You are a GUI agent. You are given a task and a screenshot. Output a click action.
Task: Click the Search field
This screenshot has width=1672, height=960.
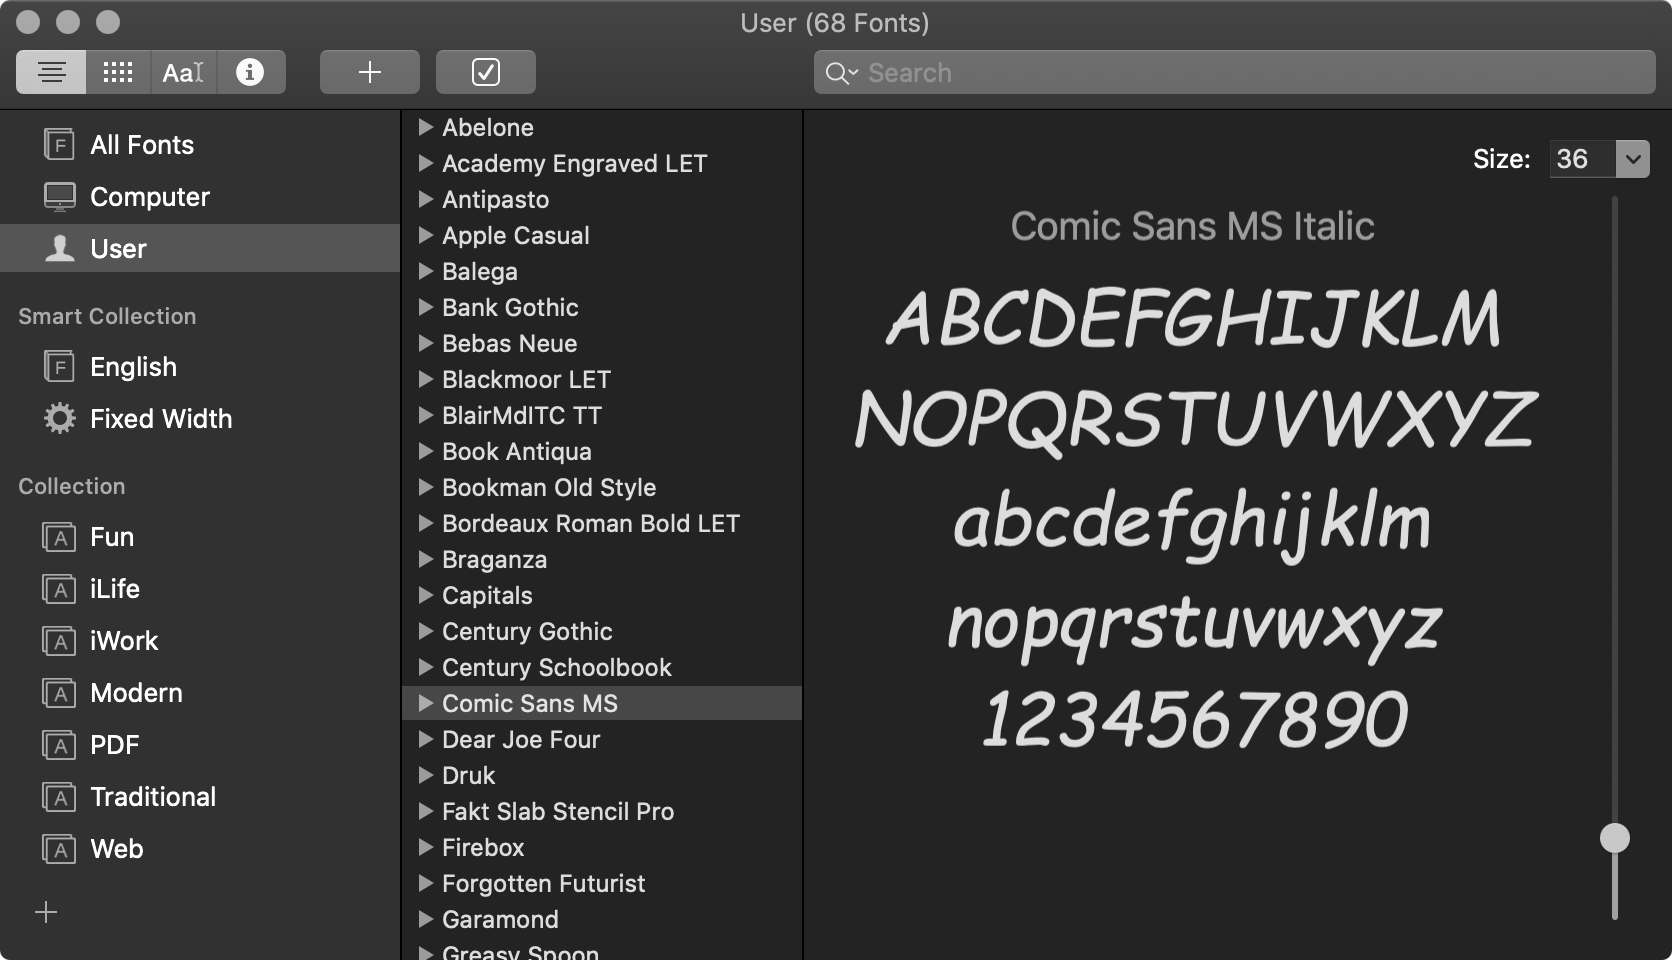[1235, 73]
